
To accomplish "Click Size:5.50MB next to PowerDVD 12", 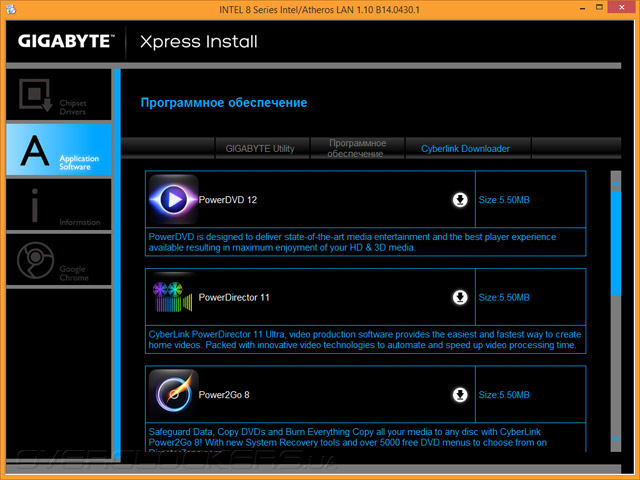I will [504, 200].
